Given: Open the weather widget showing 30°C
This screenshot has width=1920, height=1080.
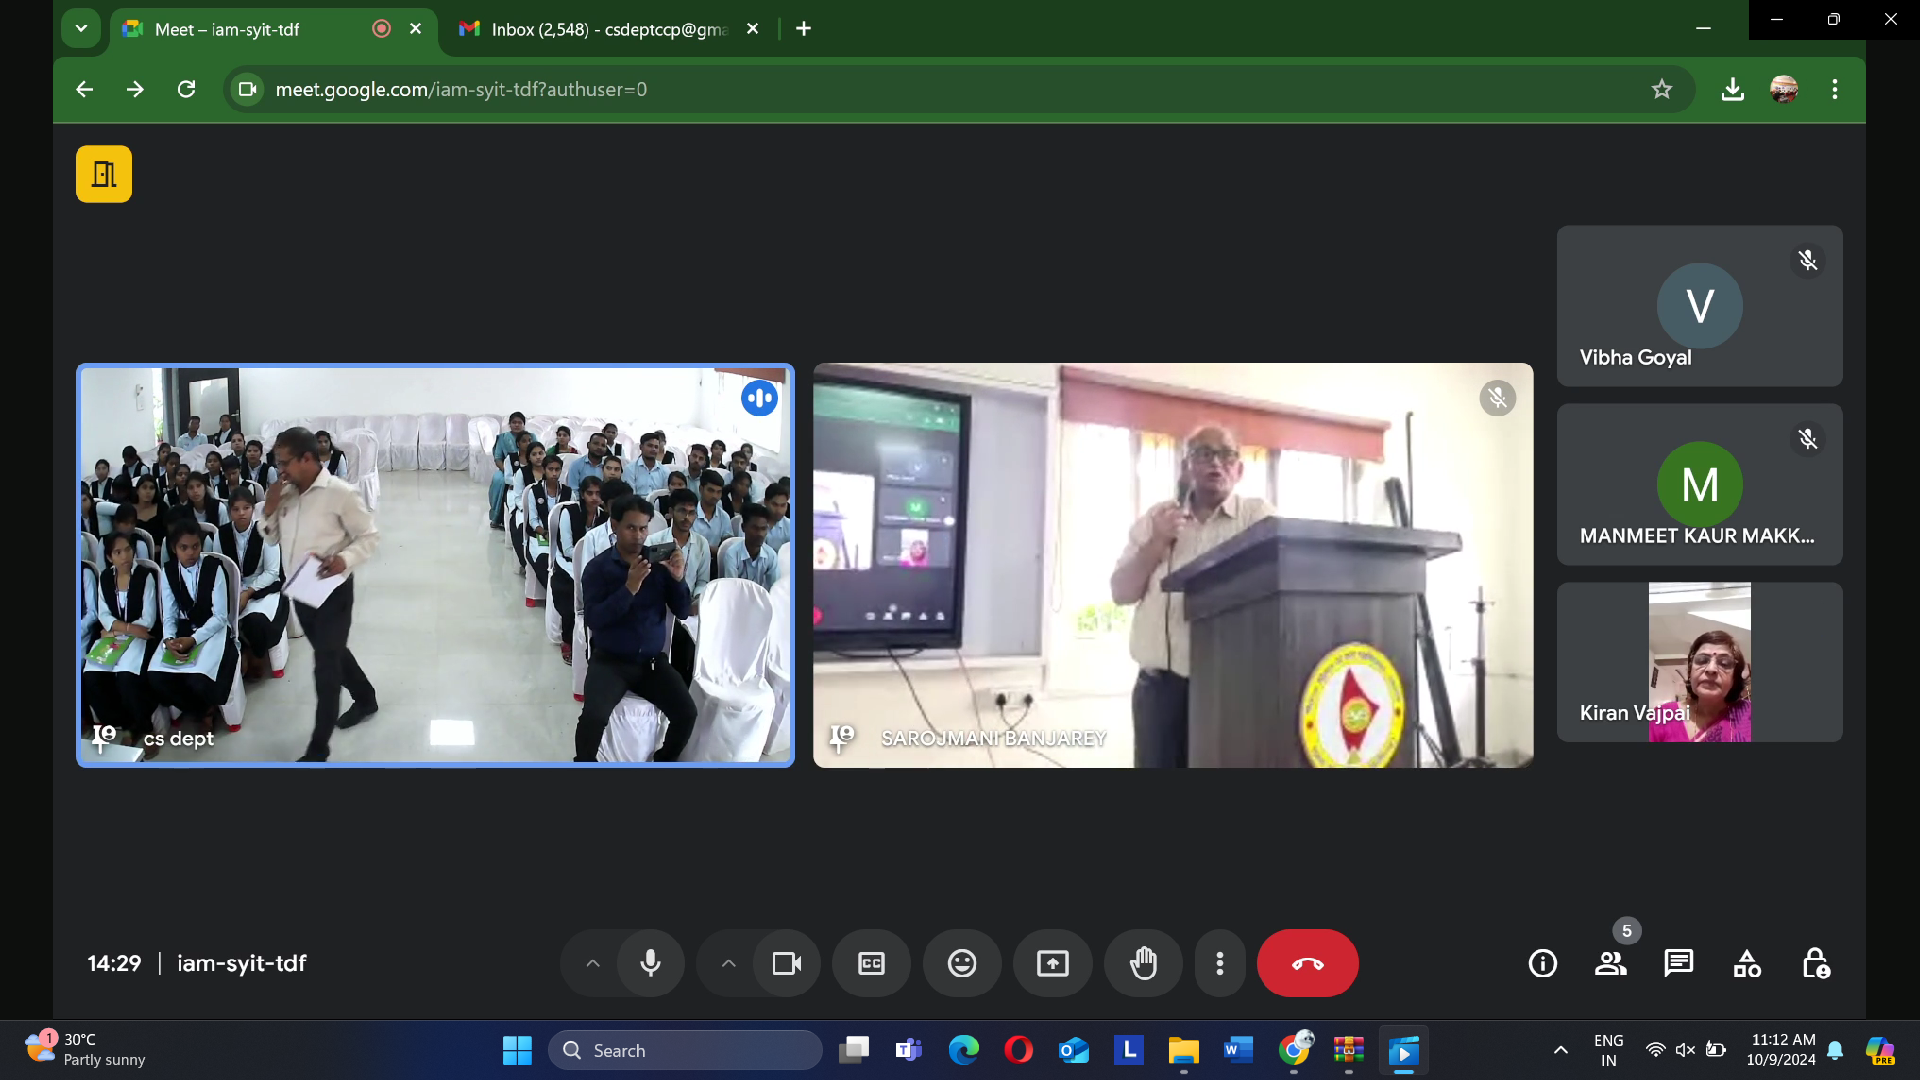Looking at the screenshot, I should [x=87, y=1050].
